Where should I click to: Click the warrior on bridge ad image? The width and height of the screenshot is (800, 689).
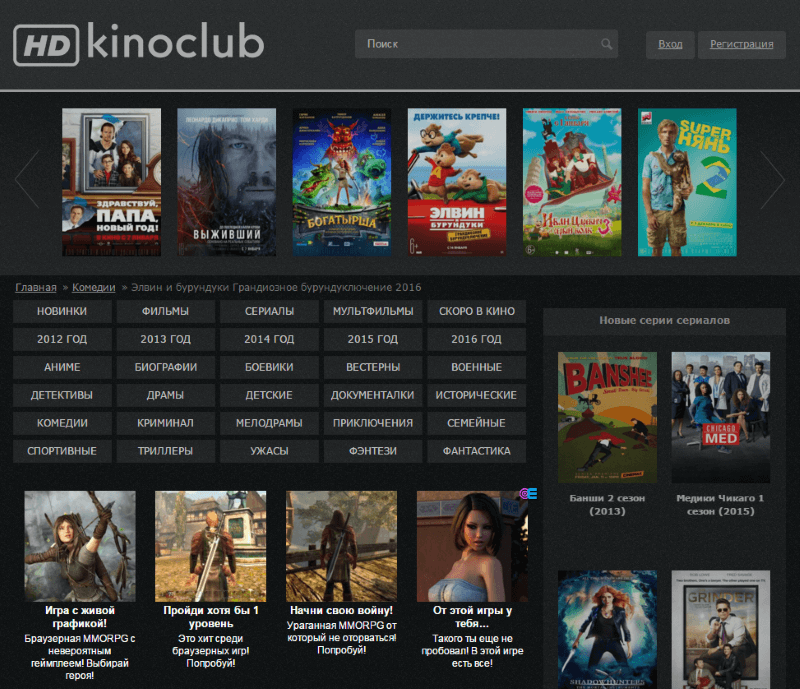[341, 547]
